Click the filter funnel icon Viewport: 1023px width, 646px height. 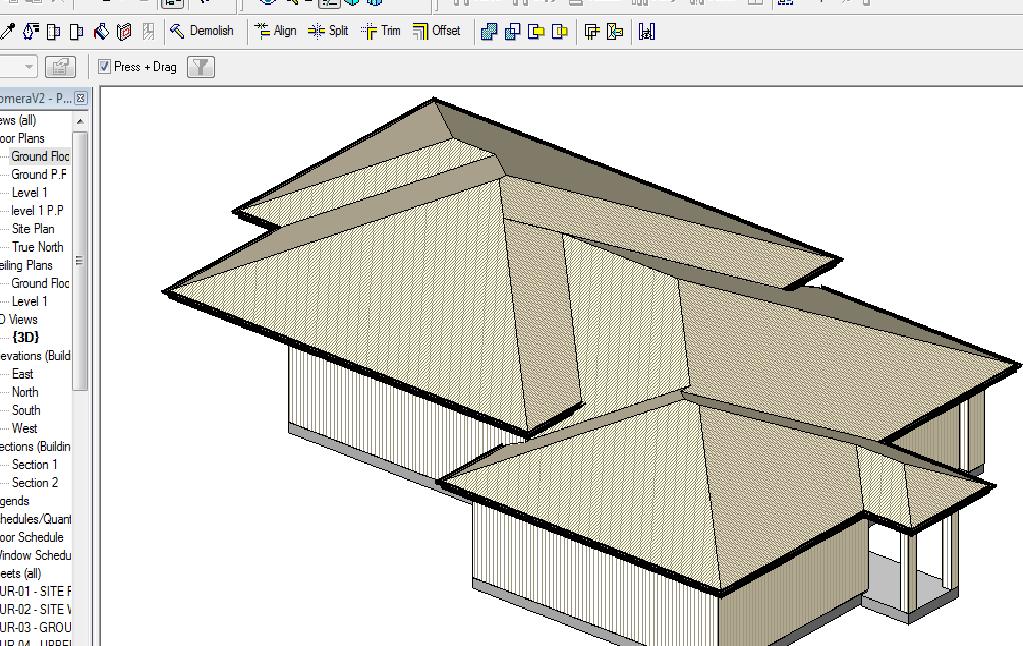click(201, 67)
